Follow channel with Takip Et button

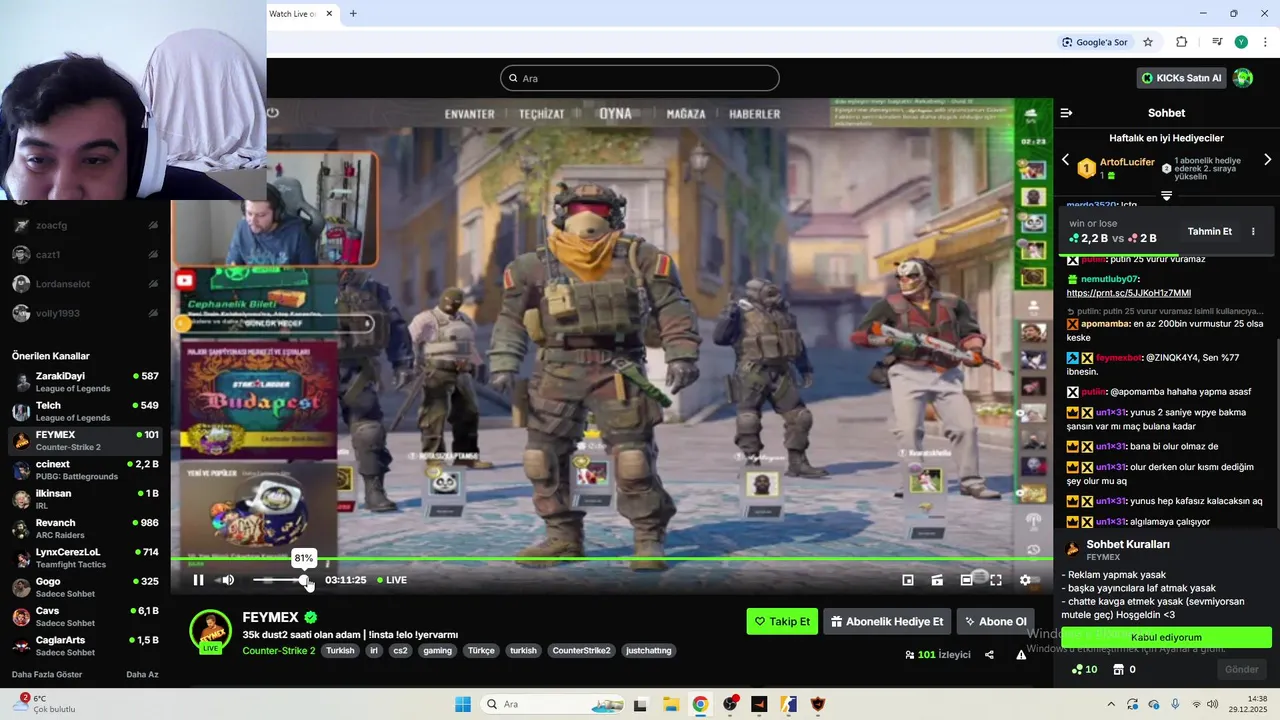tap(782, 621)
